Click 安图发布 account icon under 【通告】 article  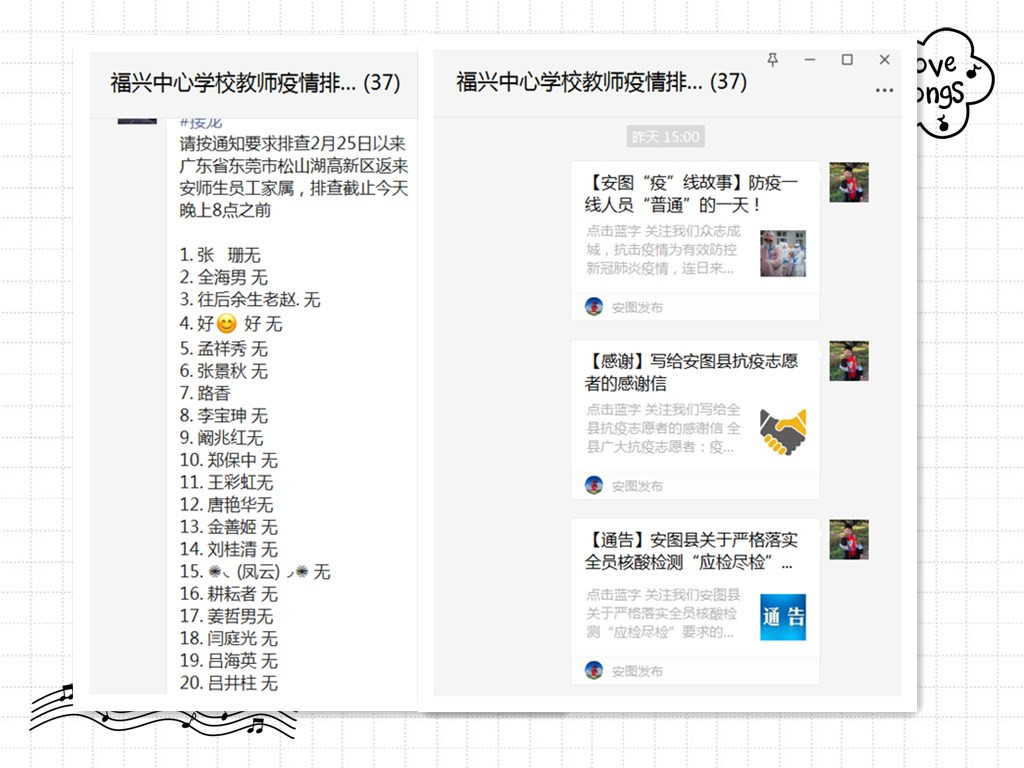pyautogui.click(x=594, y=670)
